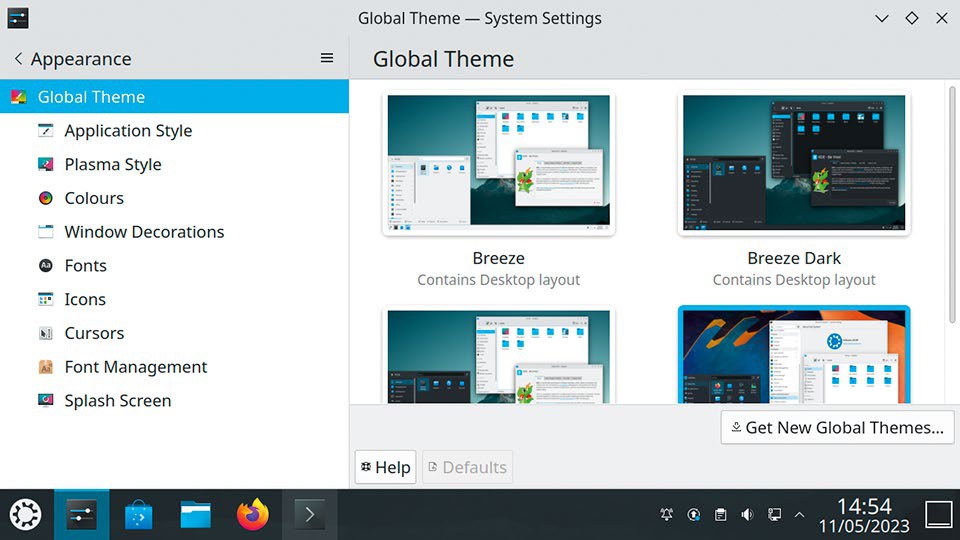The height and width of the screenshot is (540, 960).
Task: Open the Cursors settings page
Action: (174, 333)
